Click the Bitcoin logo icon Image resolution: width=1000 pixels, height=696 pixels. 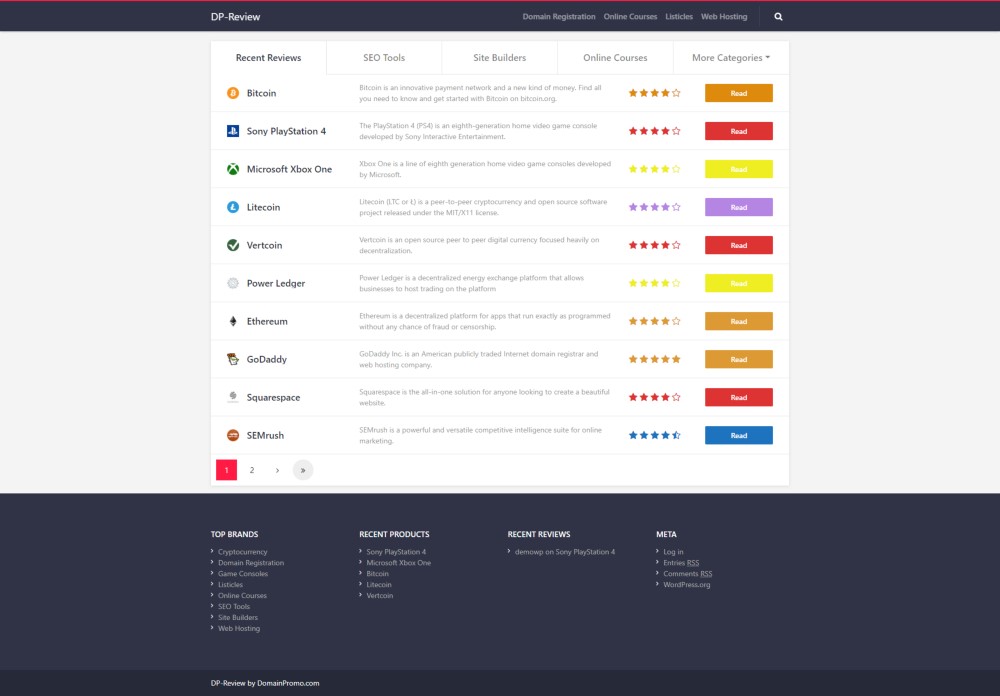233,93
